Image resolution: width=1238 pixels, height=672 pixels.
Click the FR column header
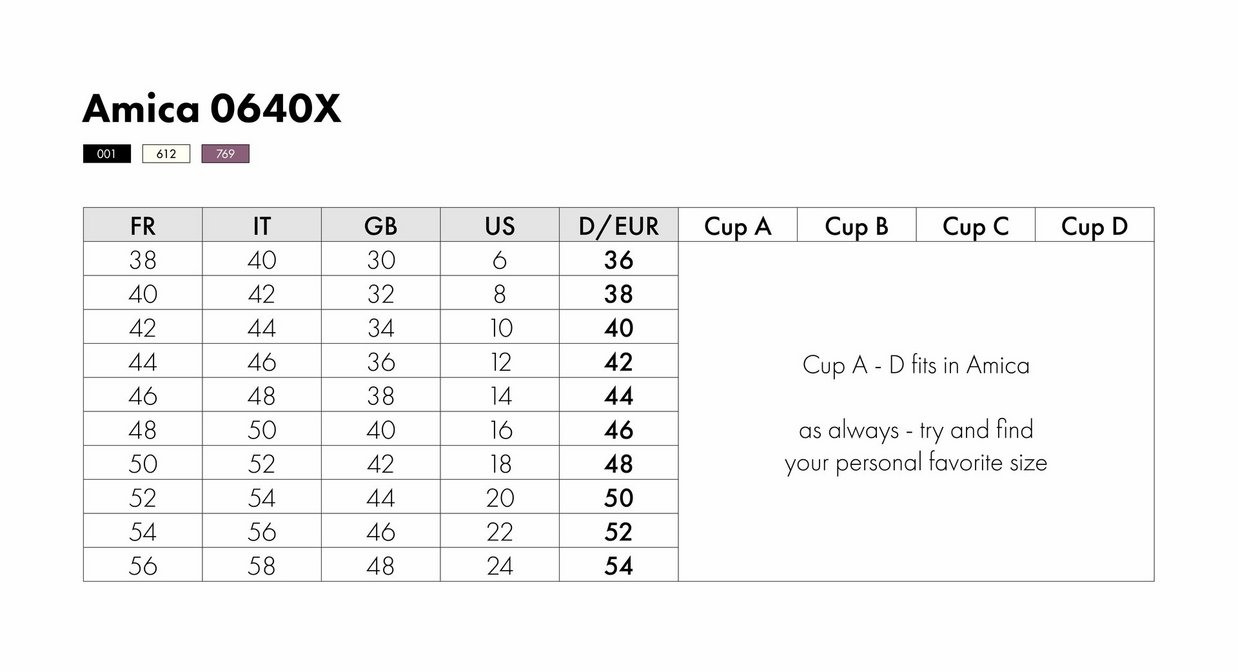[x=143, y=226]
